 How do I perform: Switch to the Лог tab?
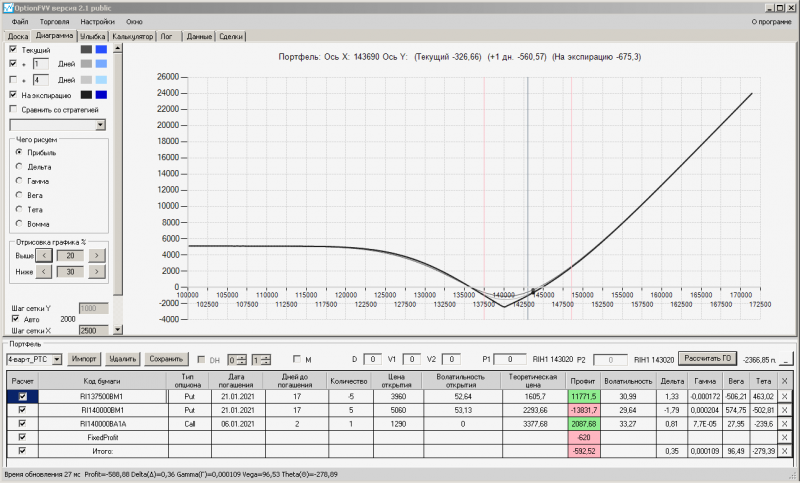167,36
